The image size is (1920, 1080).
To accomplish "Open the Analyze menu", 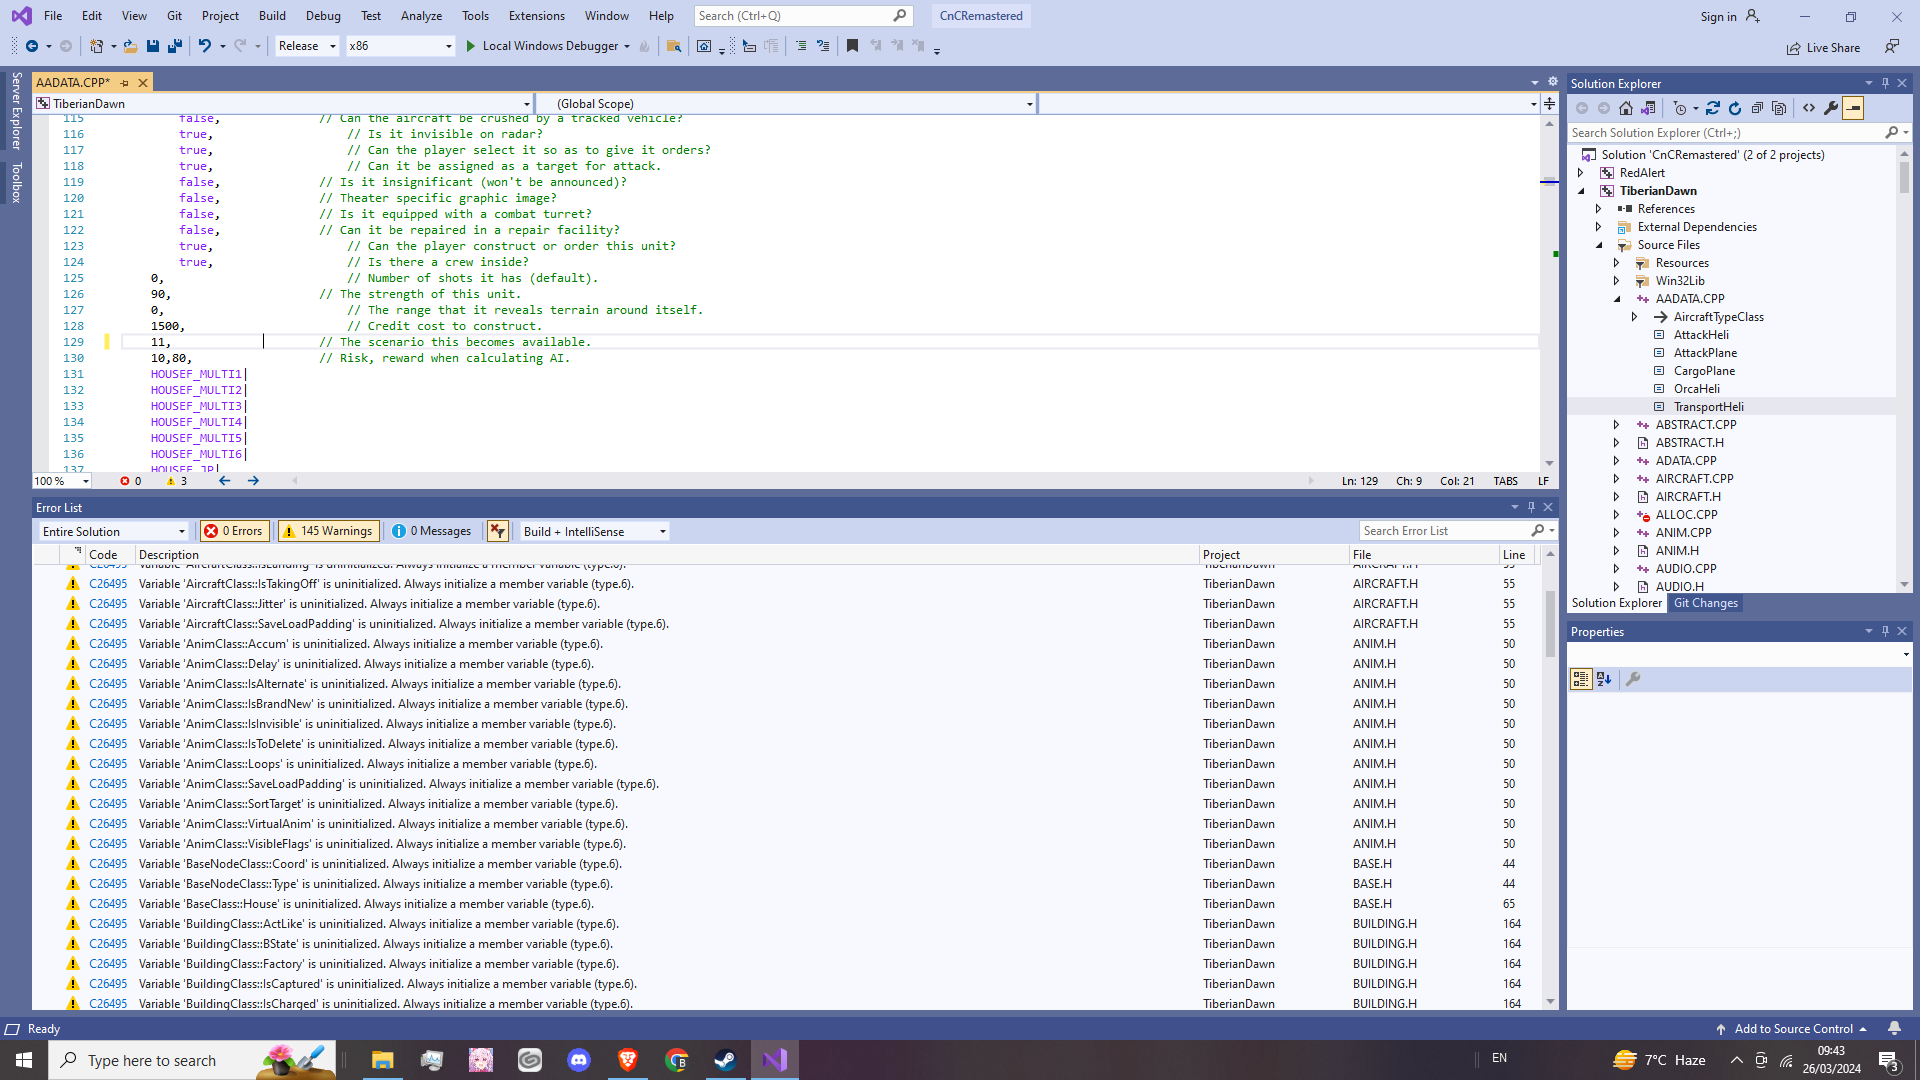I will (x=421, y=16).
